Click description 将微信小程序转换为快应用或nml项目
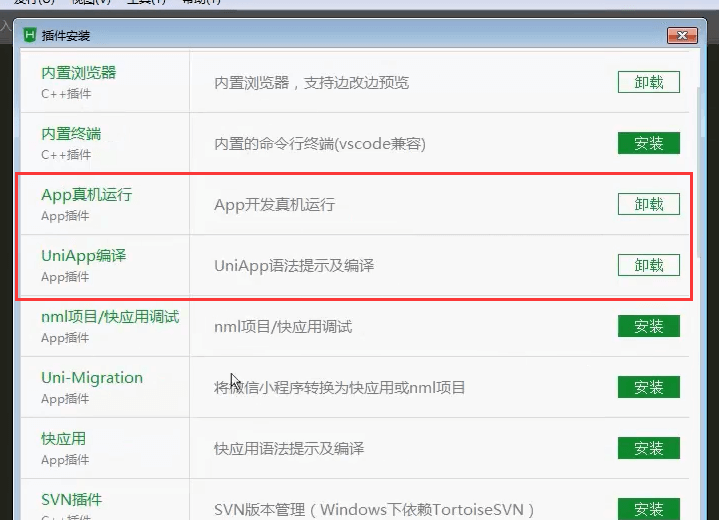The height and width of the screenshot is (520, 719). 339,388
